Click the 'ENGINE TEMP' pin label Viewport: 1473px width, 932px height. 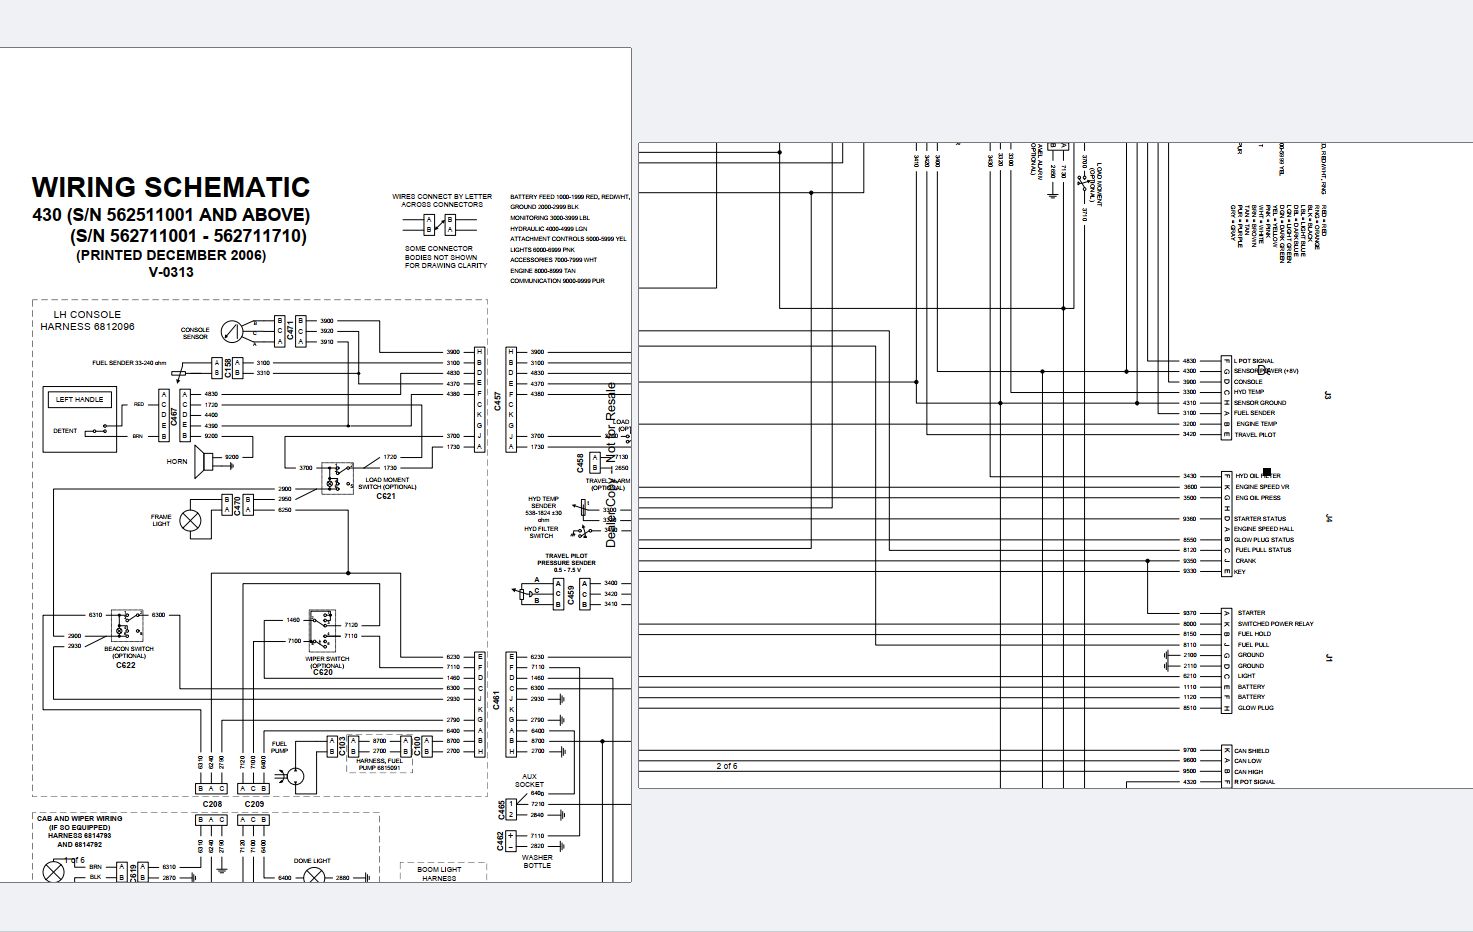click(x=1256, y=424)
